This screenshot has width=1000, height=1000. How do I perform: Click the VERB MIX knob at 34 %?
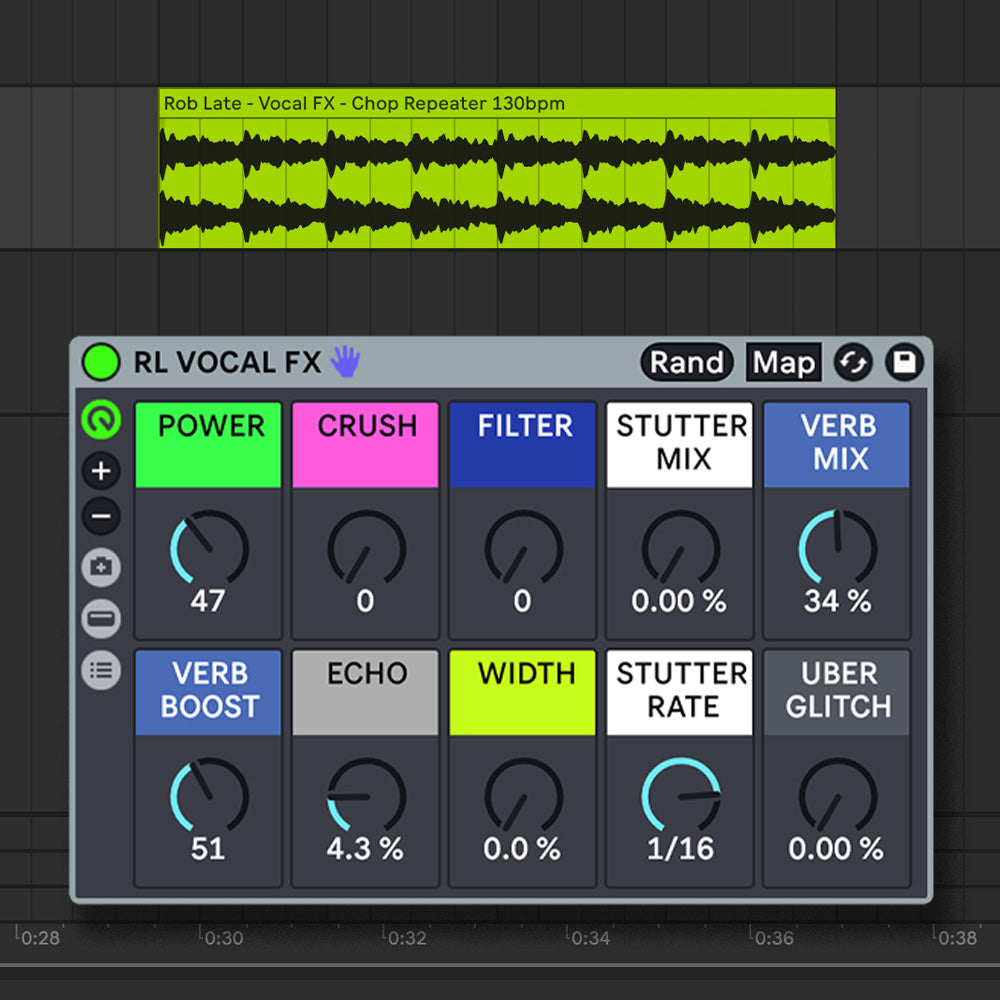click(837, 548)
